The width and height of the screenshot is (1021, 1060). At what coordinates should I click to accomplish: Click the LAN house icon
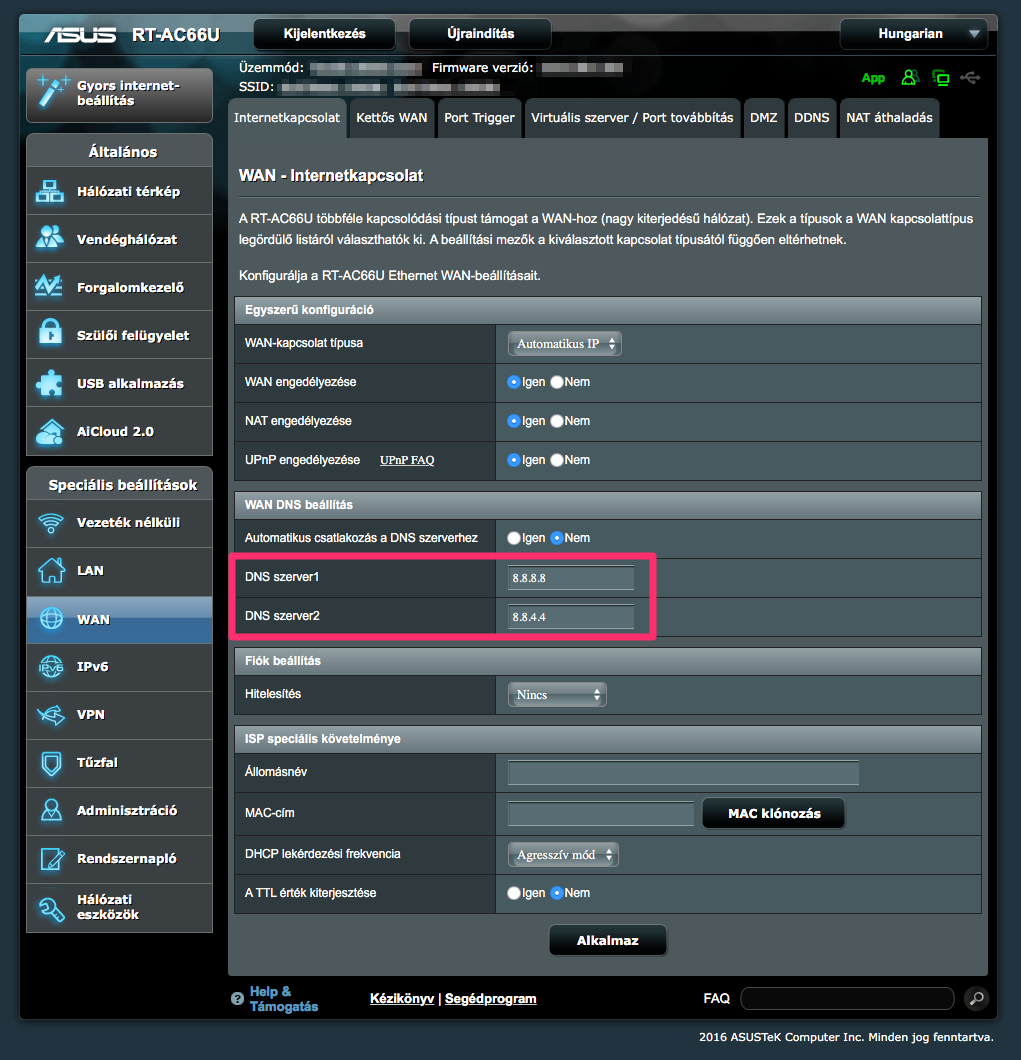pyautogui.click(x=51, y=570)
